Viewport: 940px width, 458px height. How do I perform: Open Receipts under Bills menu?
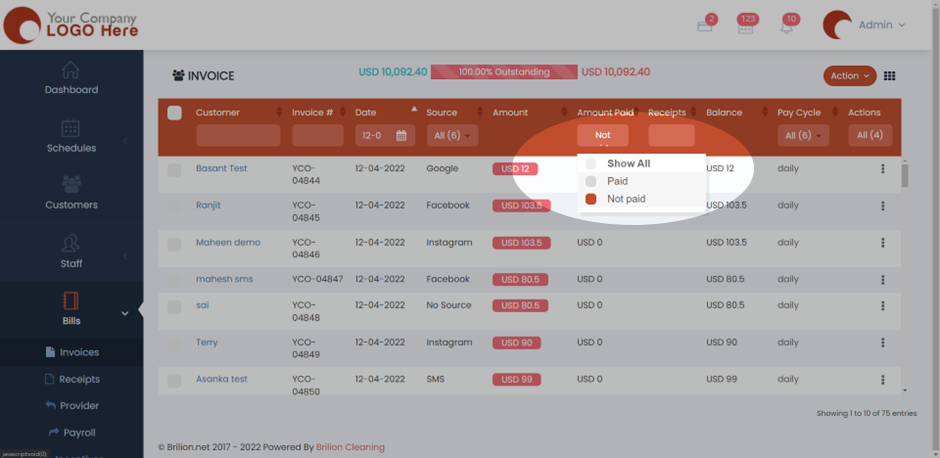[78, 379]
